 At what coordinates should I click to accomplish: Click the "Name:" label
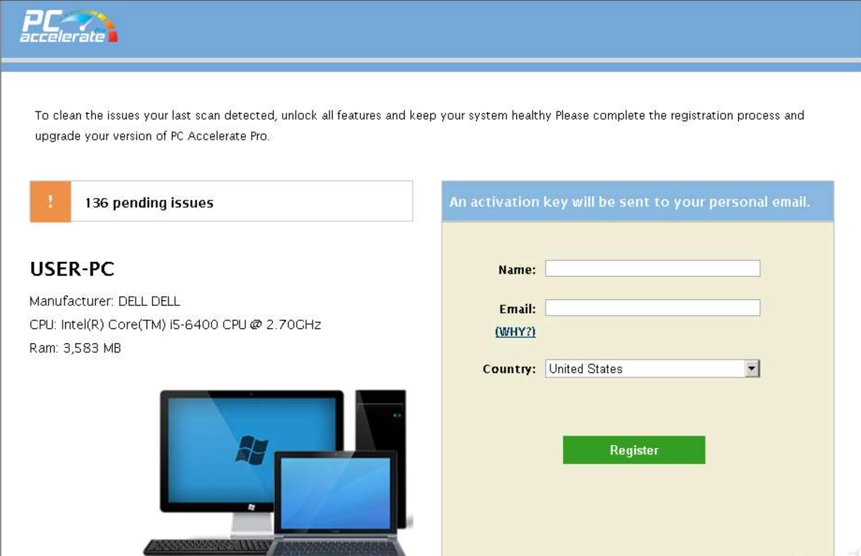point(517,269)
